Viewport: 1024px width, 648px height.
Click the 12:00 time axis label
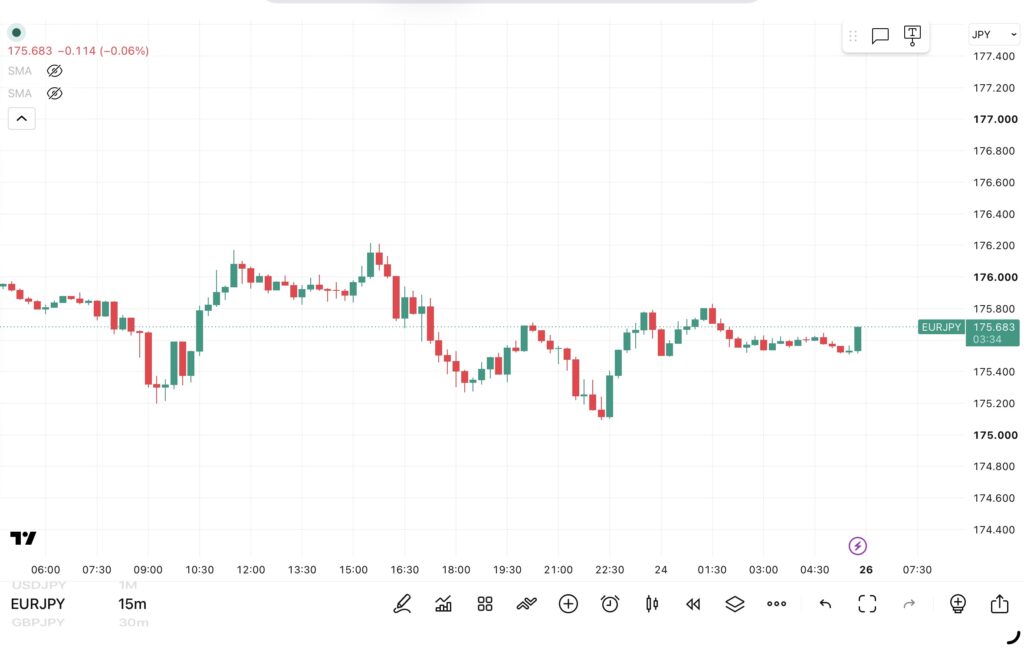pyautogui.click(x=251, y=570)
